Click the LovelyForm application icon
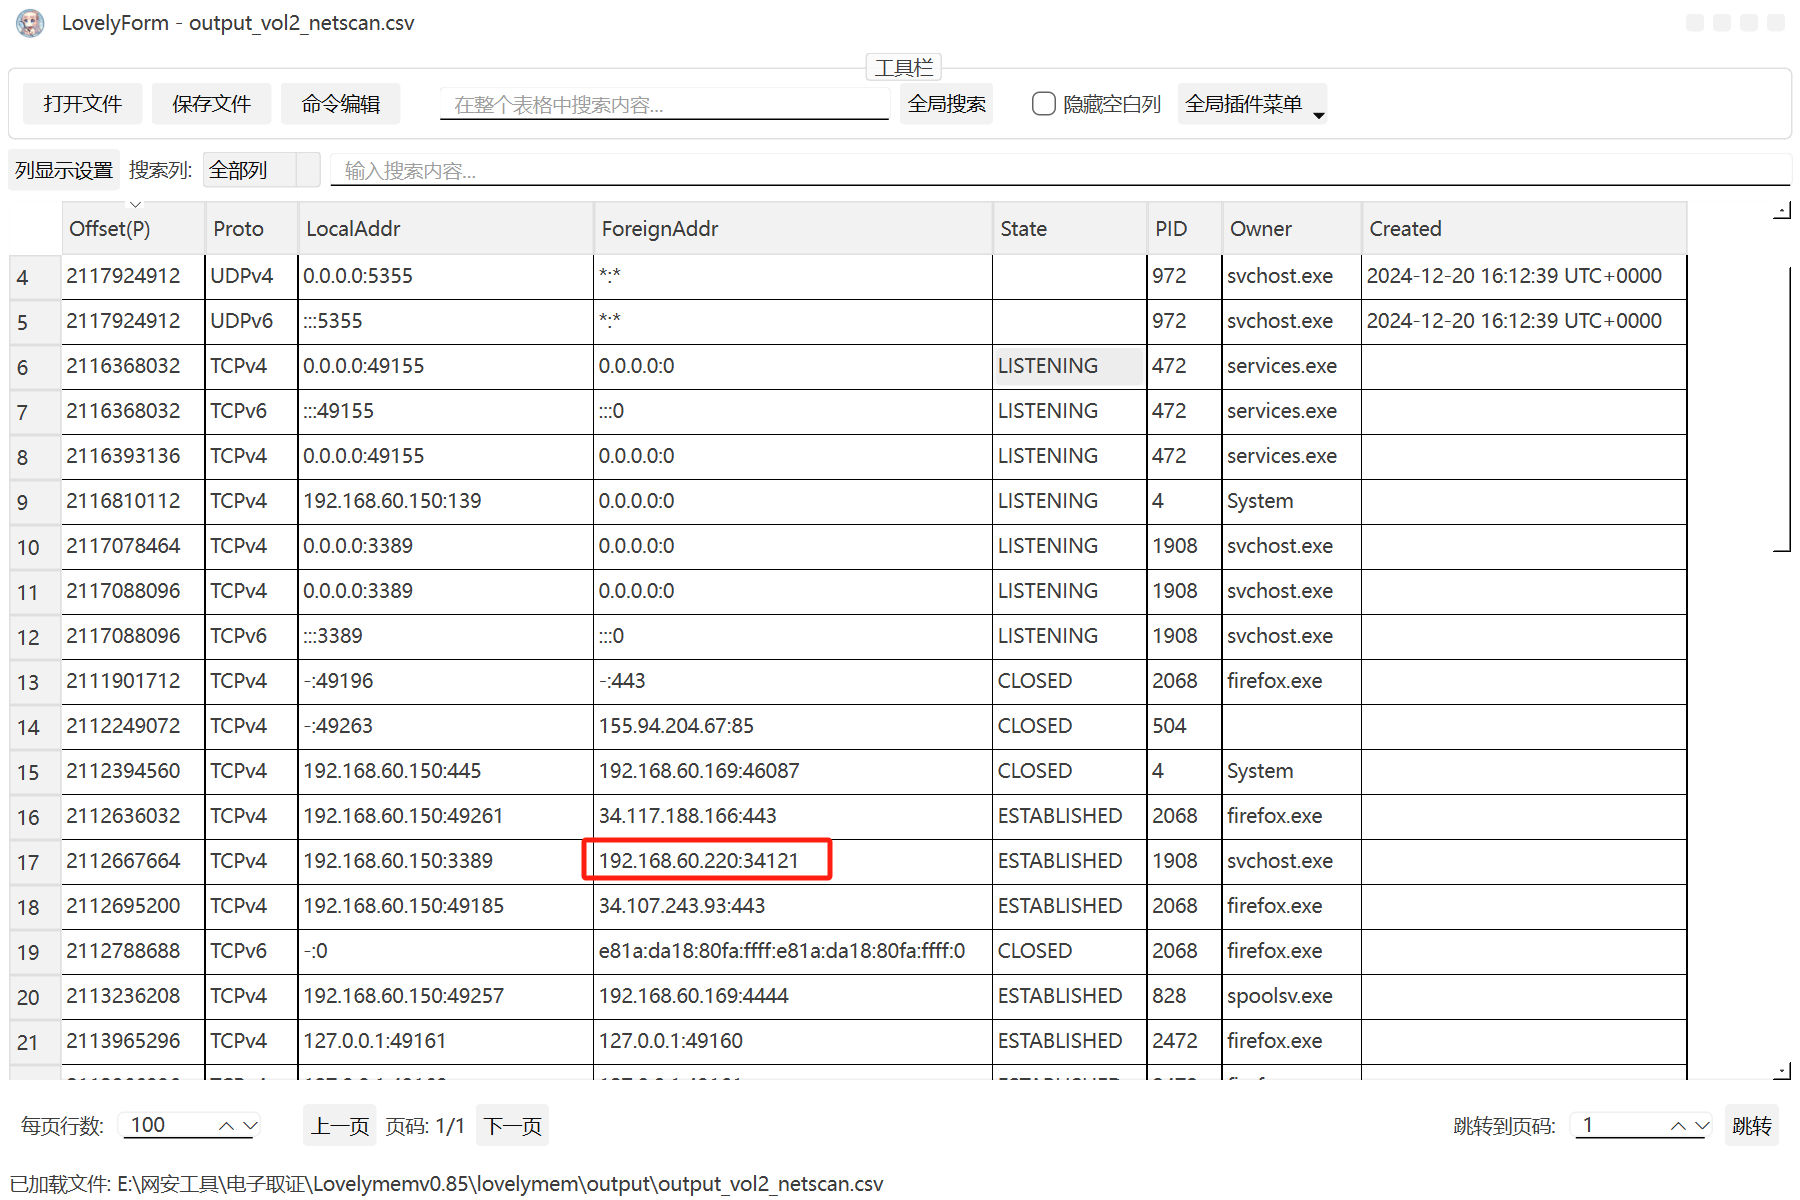 (30, 22)
